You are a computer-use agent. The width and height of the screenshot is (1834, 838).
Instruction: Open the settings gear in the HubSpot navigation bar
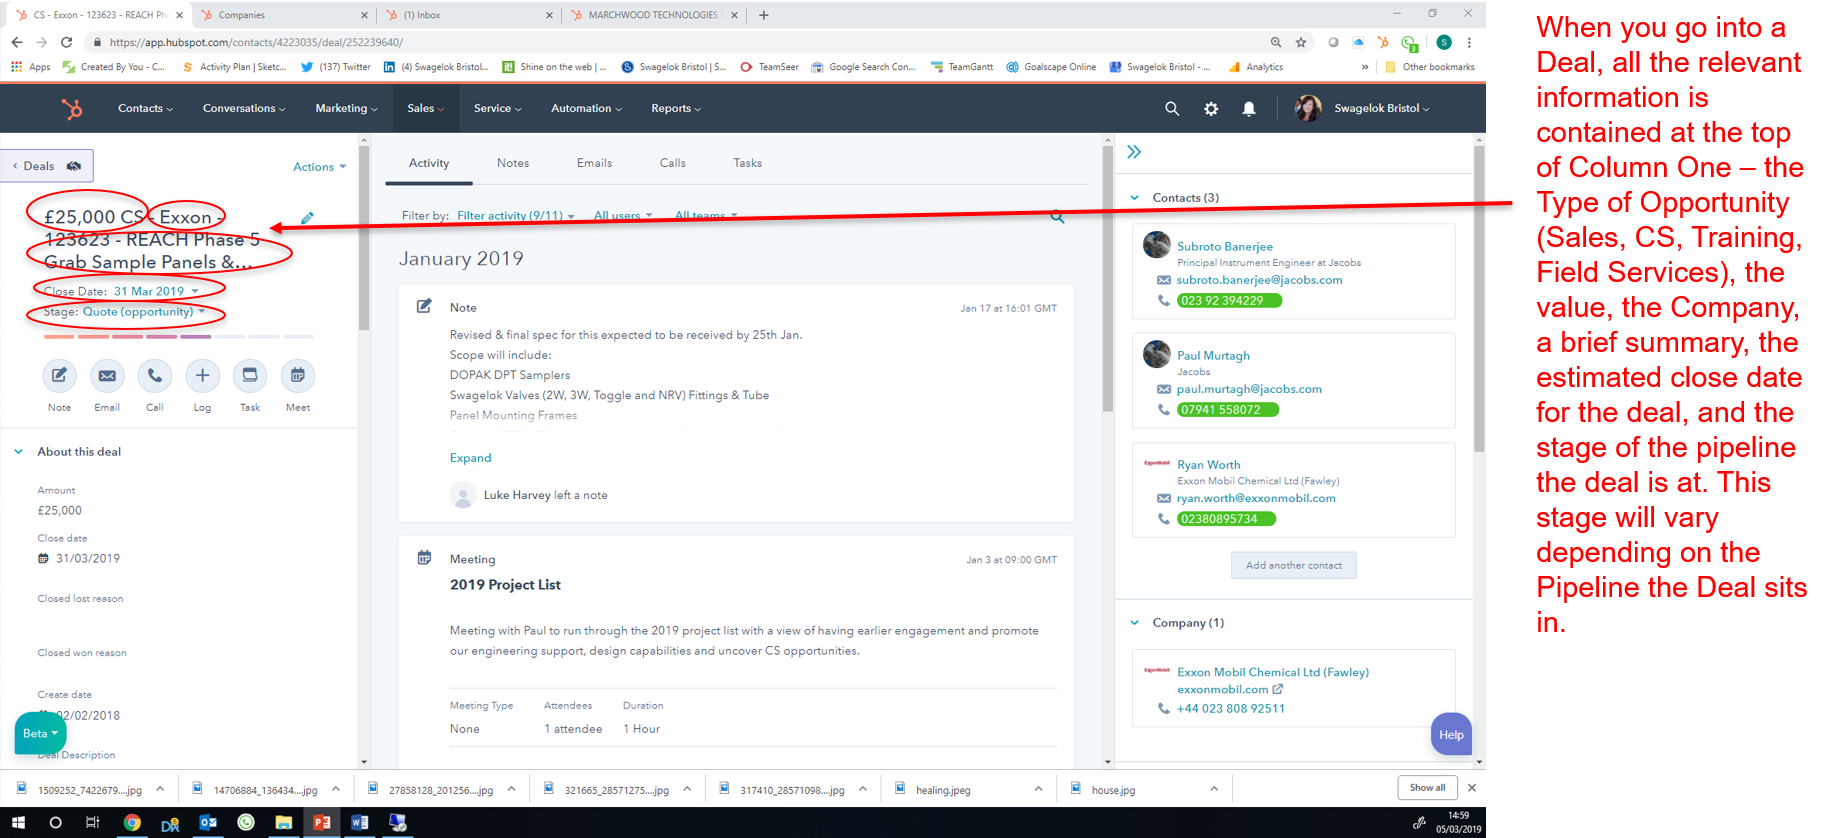[x=1211, y=108]
